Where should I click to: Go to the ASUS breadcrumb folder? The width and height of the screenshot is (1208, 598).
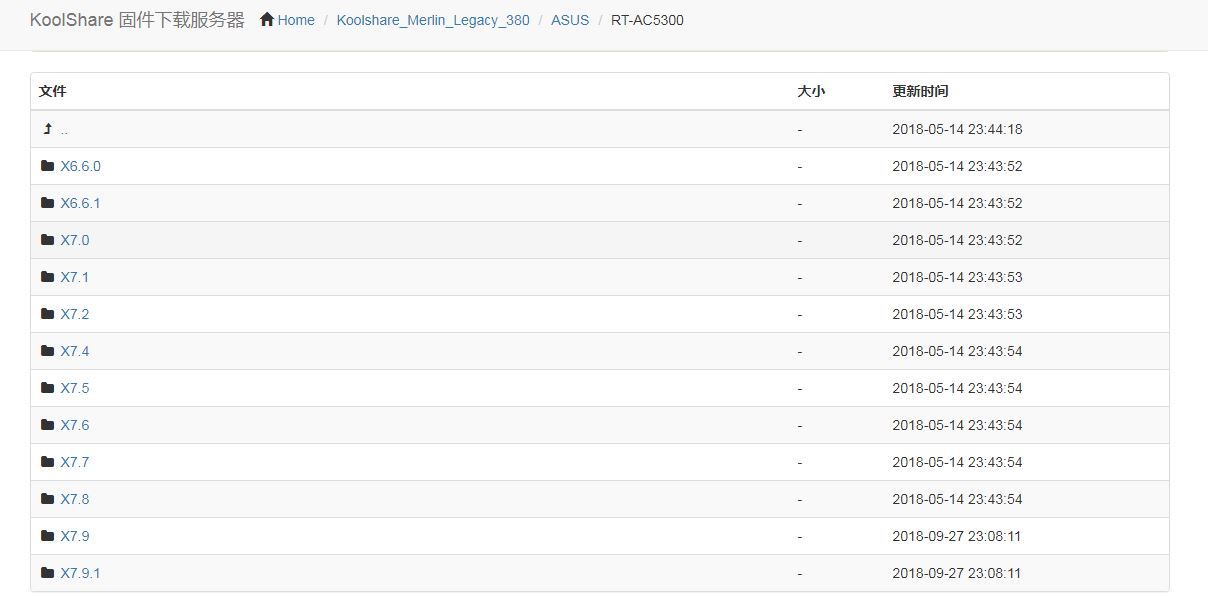pos(570,20)
